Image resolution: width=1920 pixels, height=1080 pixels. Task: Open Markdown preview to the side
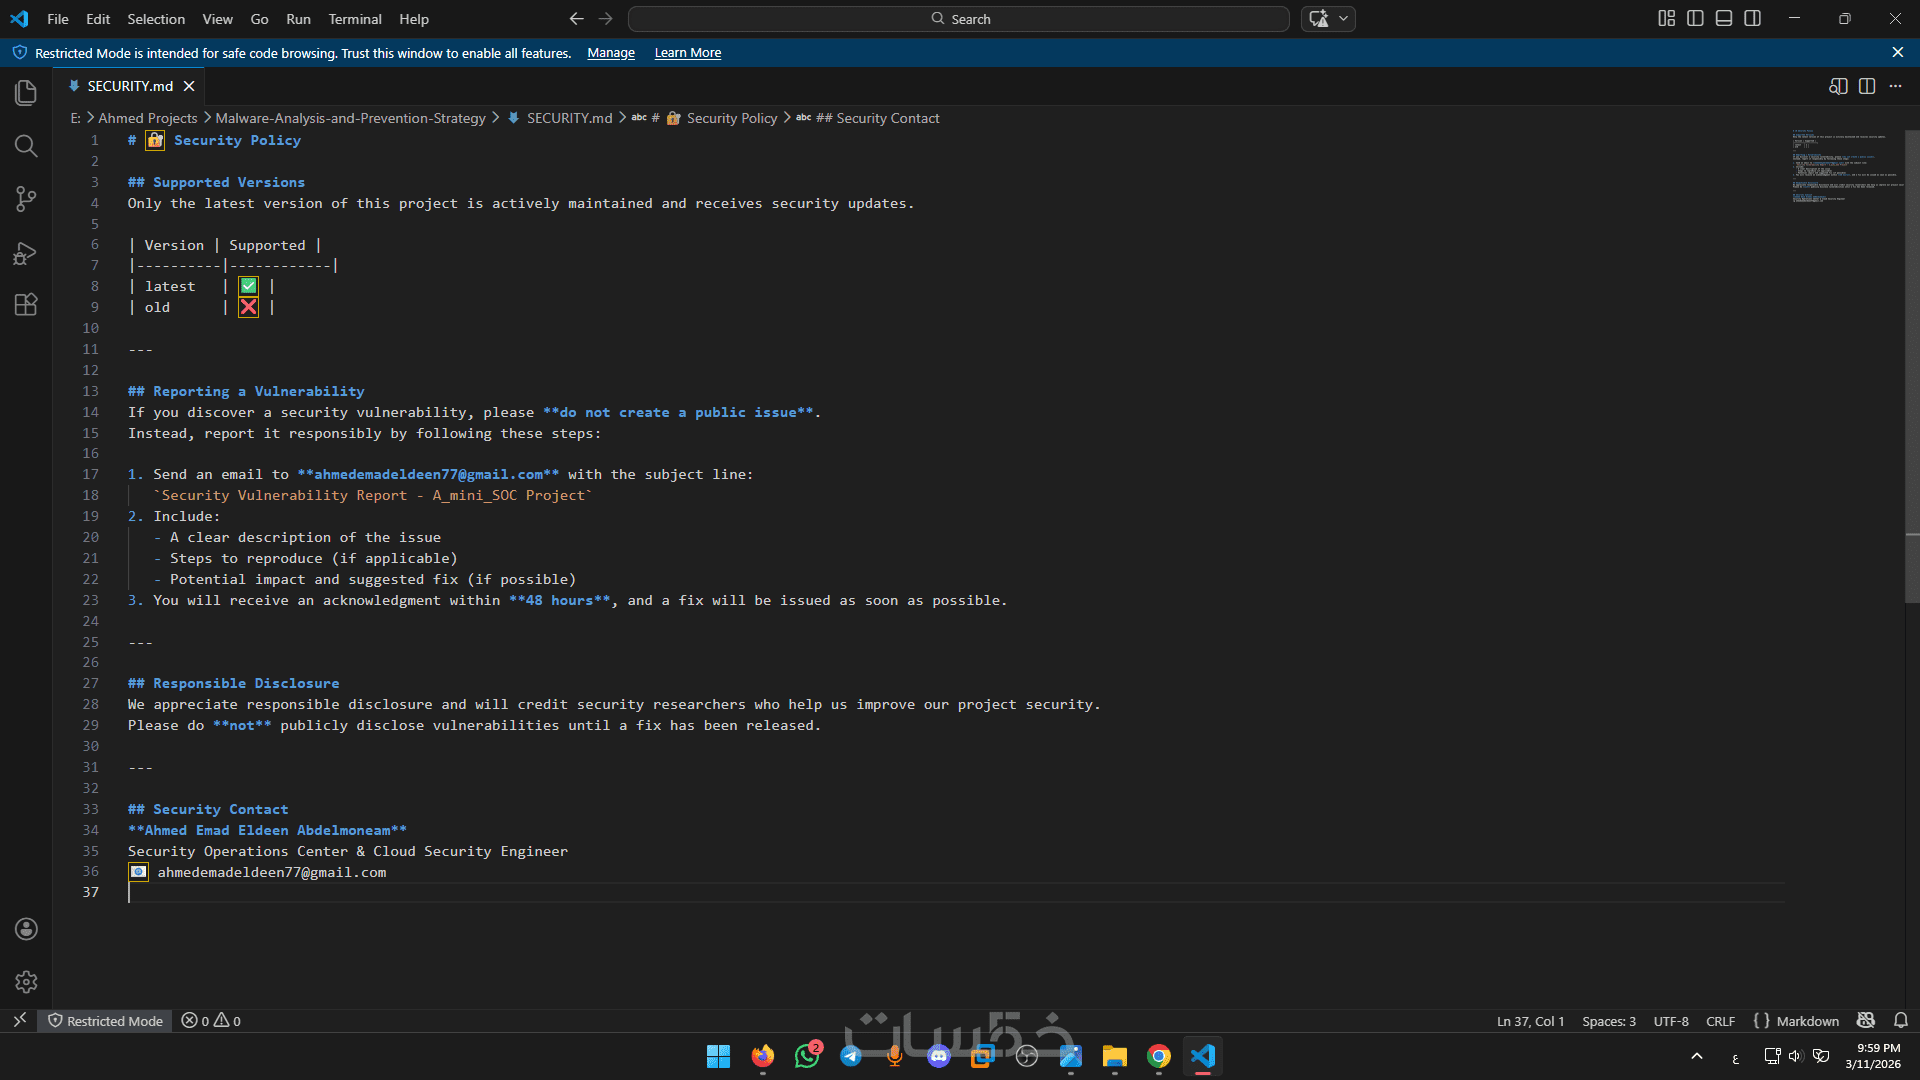coord(1838,86)
